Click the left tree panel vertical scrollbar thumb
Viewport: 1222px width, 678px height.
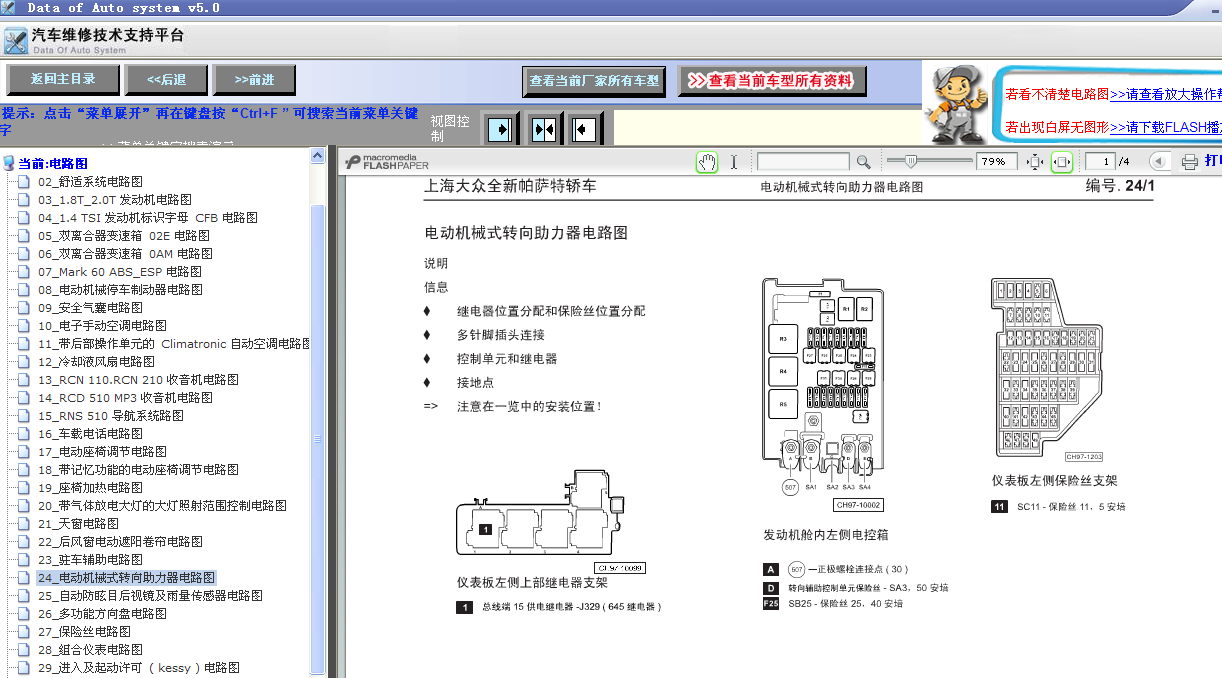click(x=318, y=440)
